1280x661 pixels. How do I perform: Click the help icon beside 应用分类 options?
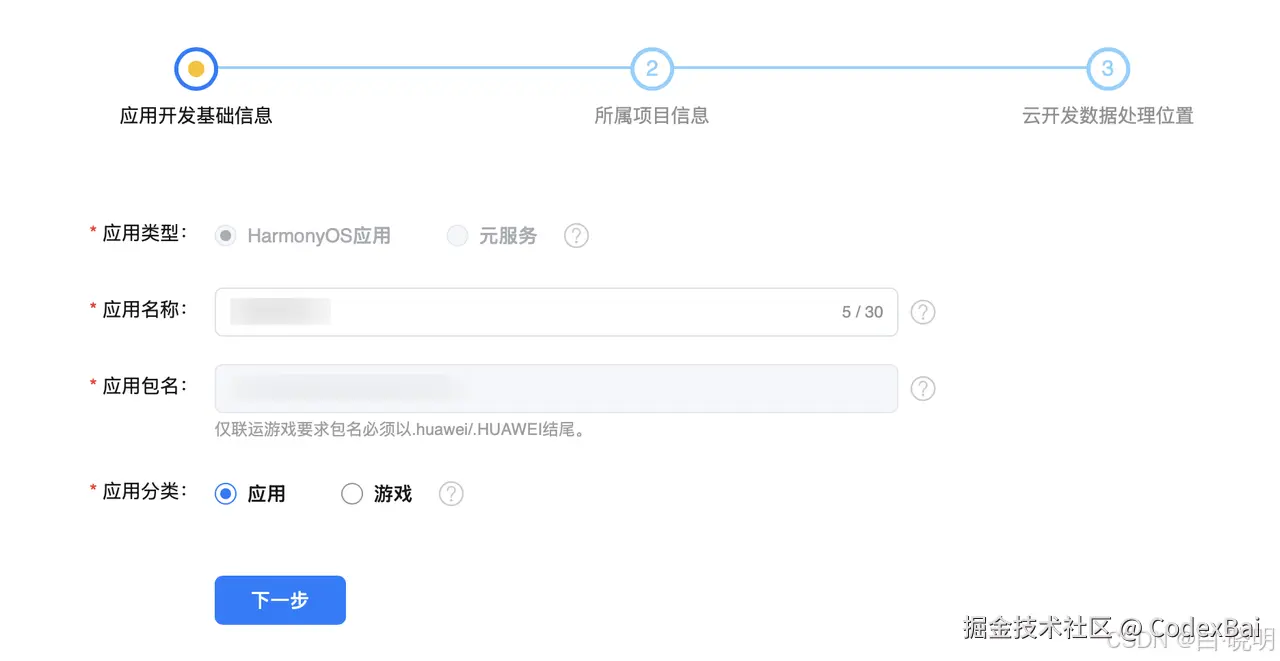(x=450, y=493)
